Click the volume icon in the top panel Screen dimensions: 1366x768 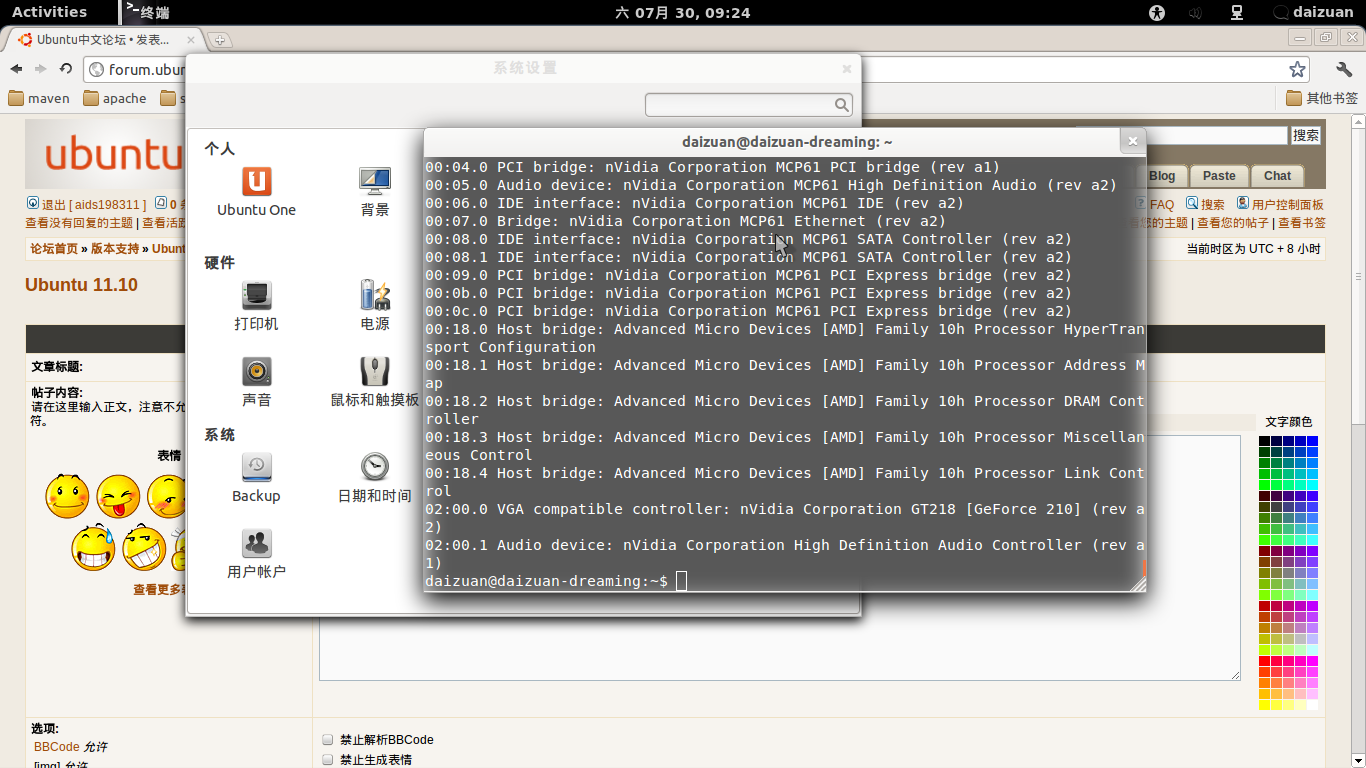click(1195, 13)
